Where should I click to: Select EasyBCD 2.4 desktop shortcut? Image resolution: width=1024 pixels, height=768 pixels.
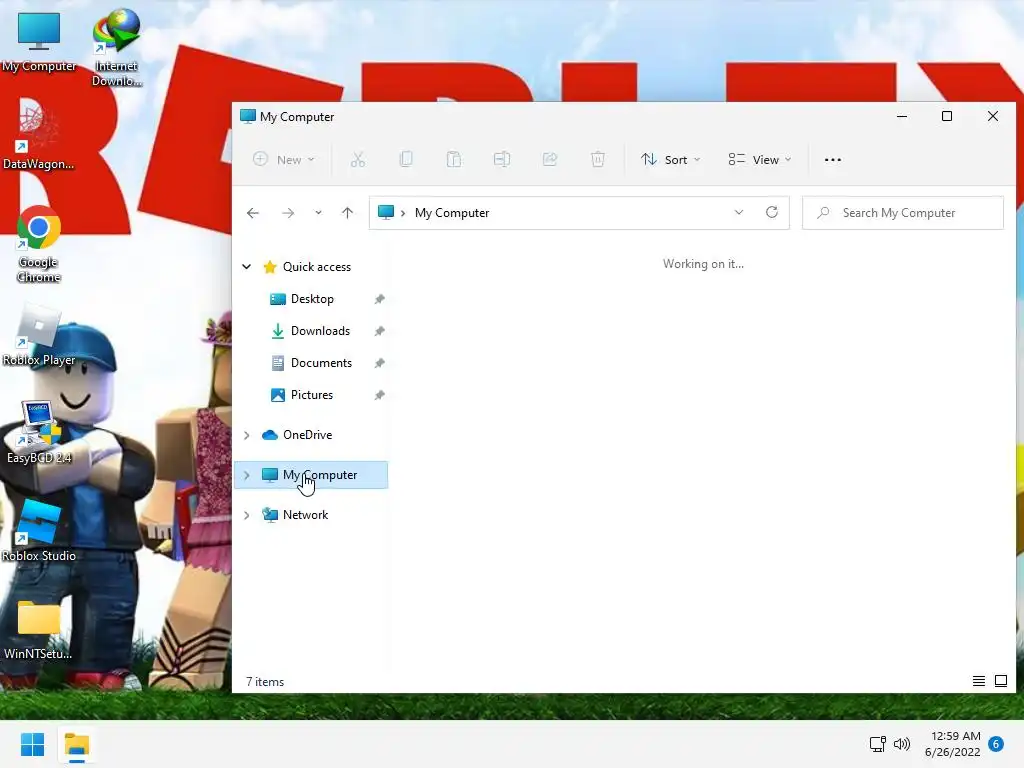point(39,432)
